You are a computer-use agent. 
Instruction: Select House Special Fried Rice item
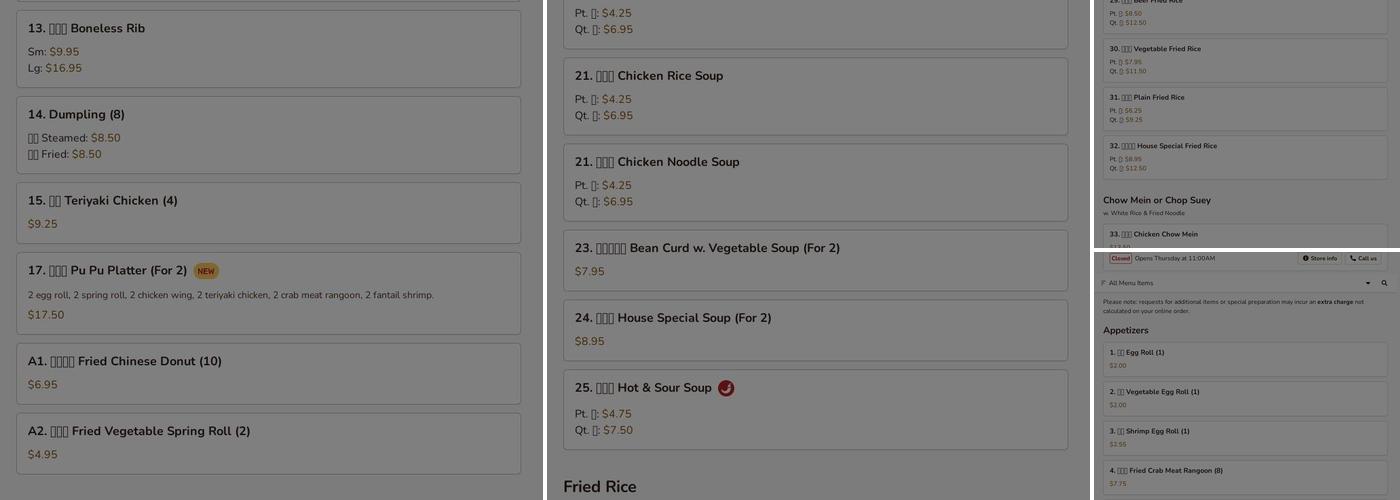[1245, 157]
